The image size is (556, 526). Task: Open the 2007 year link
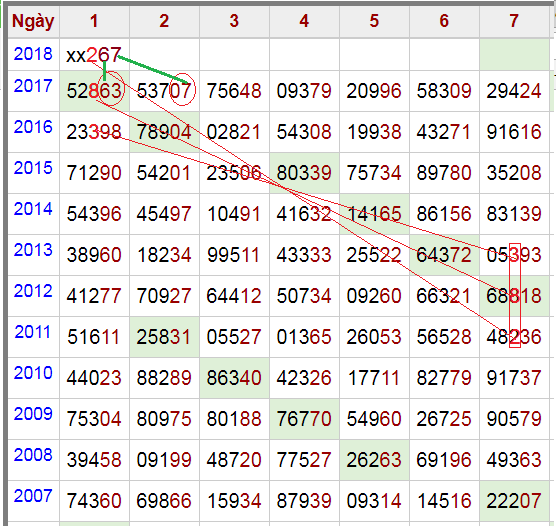pos(33,496)
